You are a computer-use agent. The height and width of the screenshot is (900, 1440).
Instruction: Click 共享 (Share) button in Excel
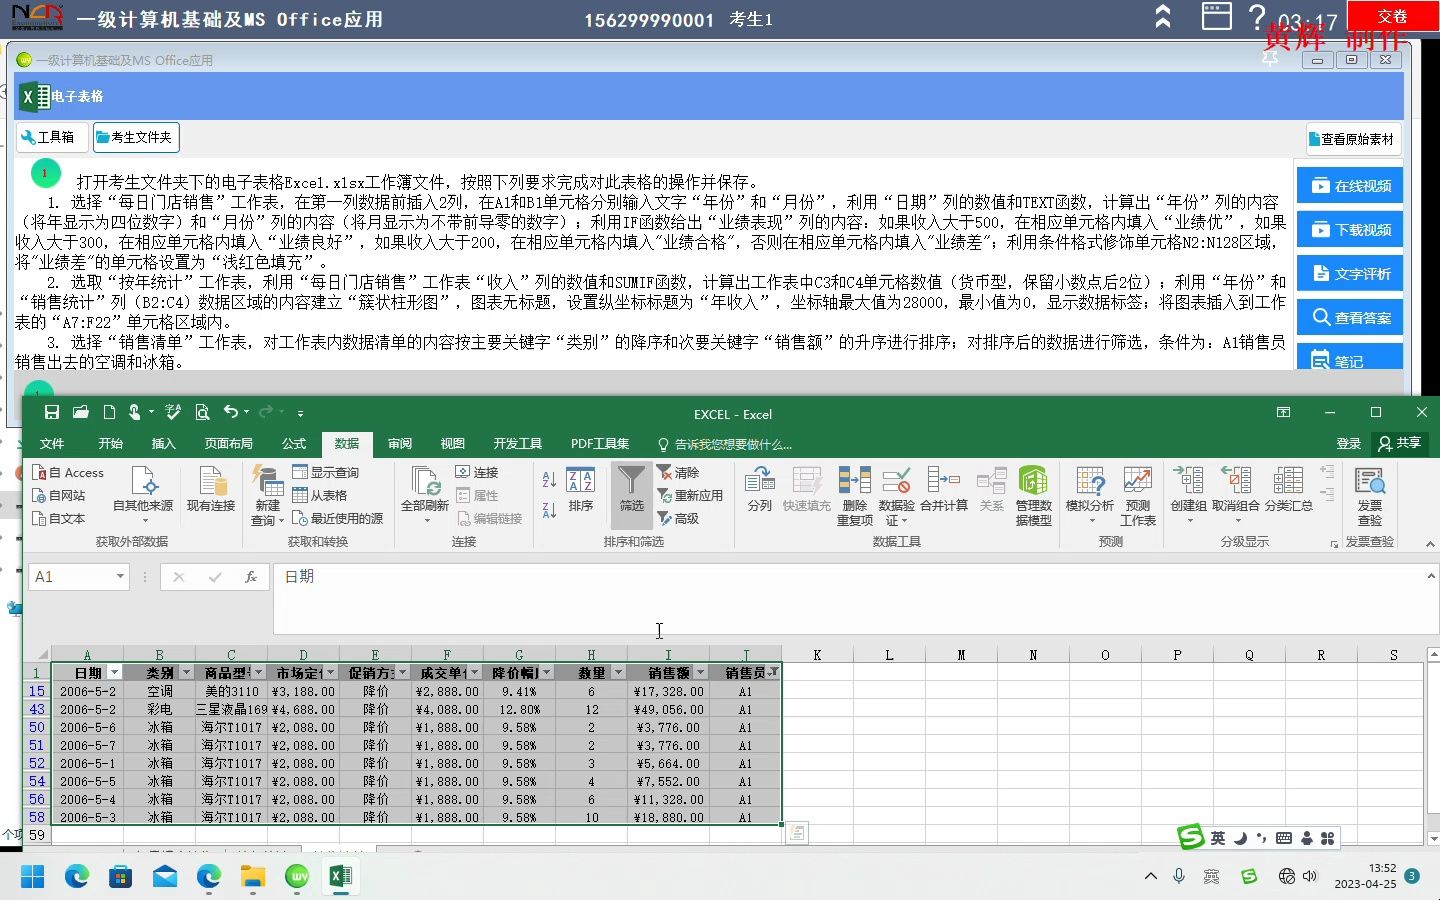coord(1399,443)
